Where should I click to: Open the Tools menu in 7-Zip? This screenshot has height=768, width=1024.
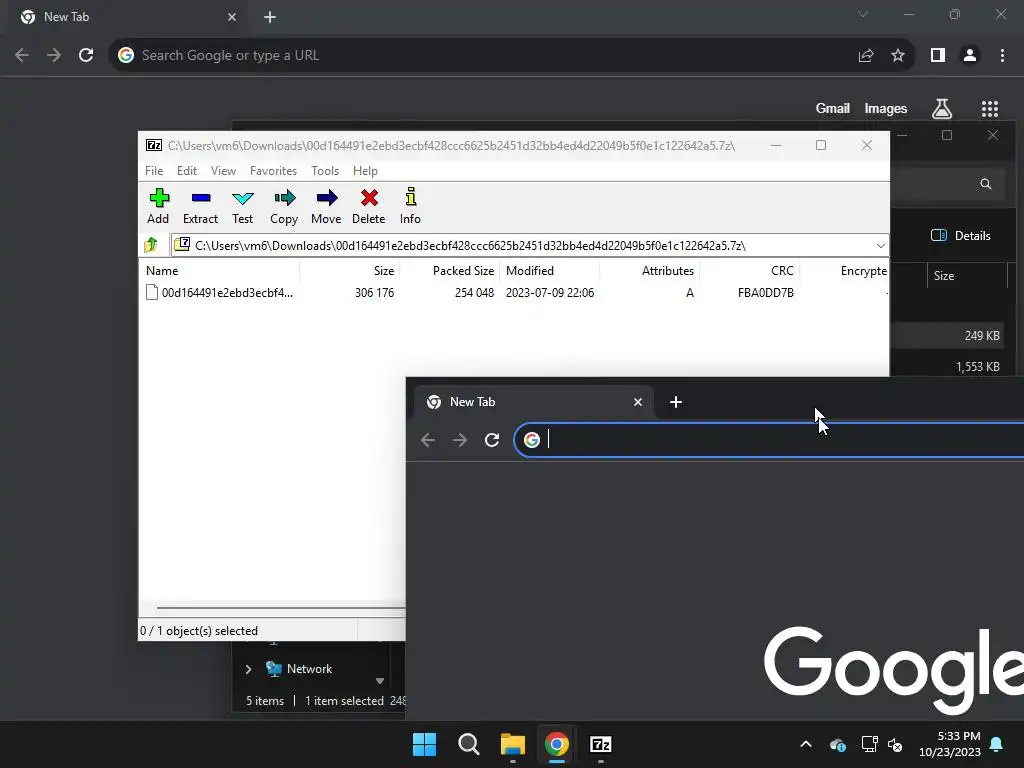pos(325,170)
